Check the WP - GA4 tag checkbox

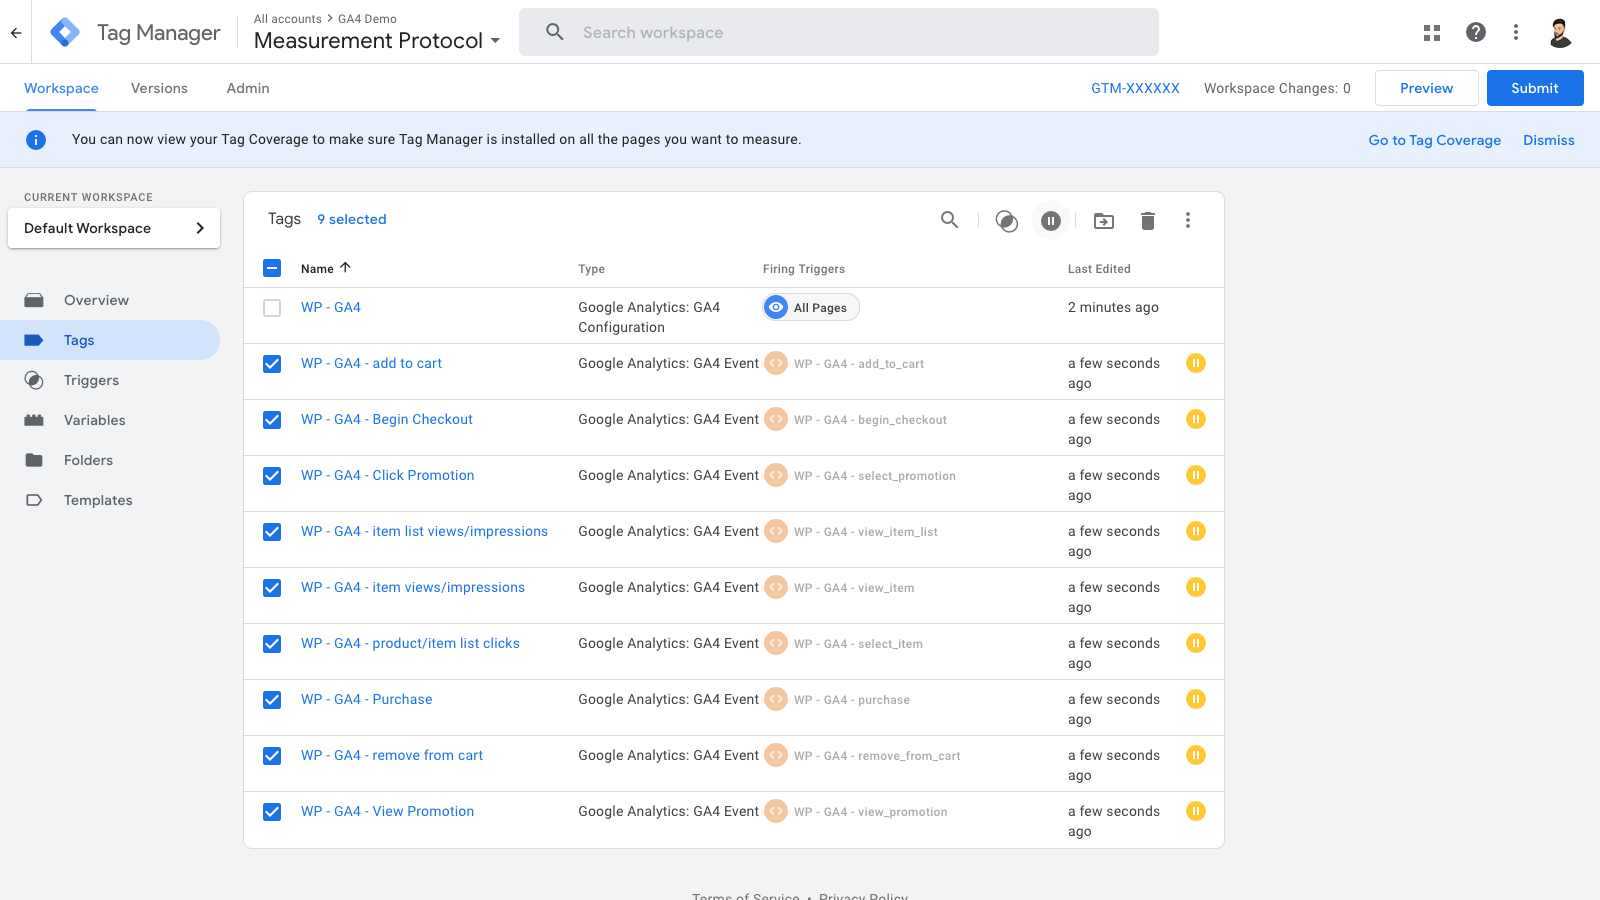point(272,308)
